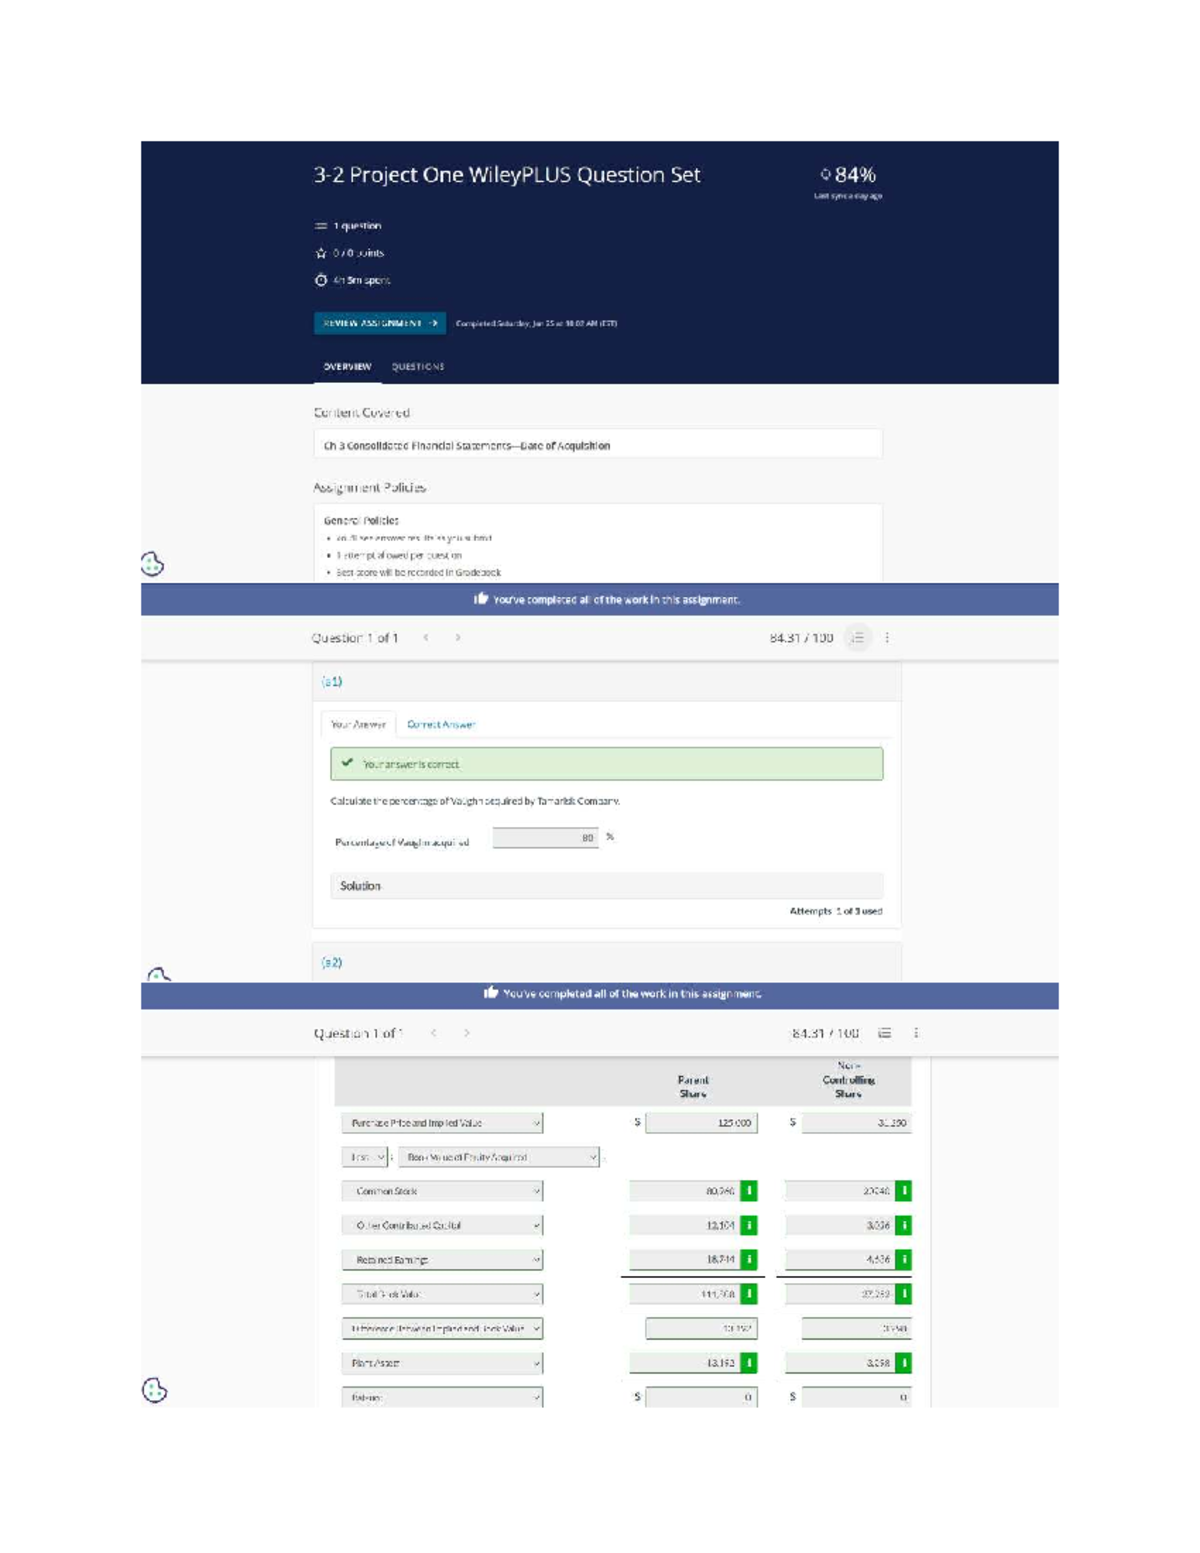
Task: Click green info icon beside Non-Controlling Total Book Value
Action: (x=903, y=1294)
